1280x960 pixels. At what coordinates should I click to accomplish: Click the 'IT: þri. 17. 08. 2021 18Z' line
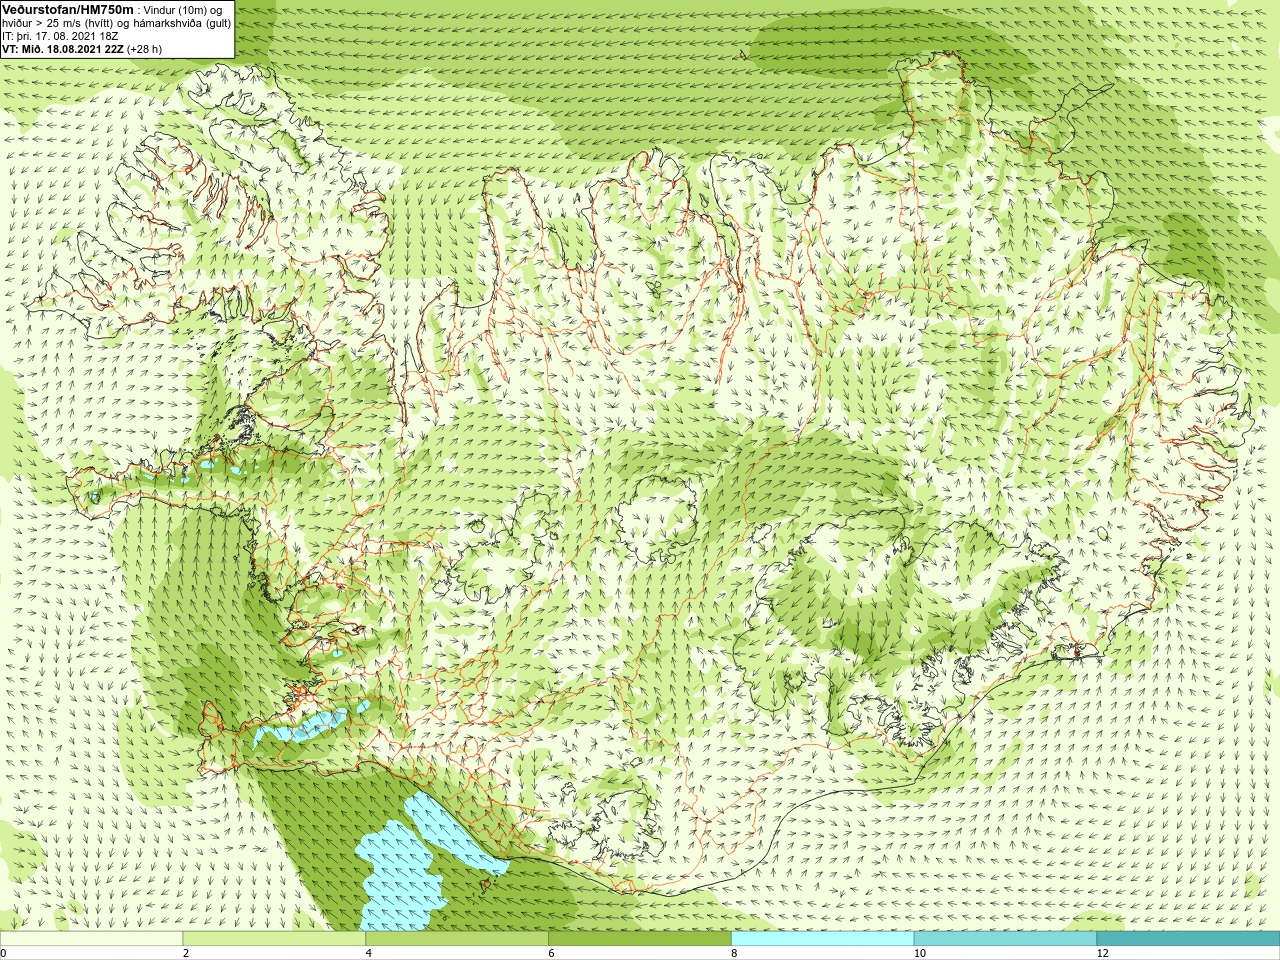coord(60,35)
